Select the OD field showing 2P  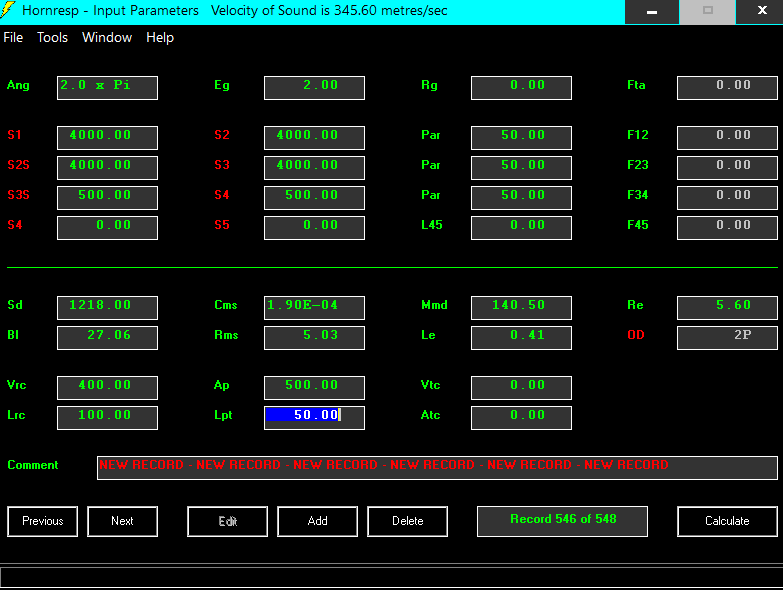tap(727, 337)
